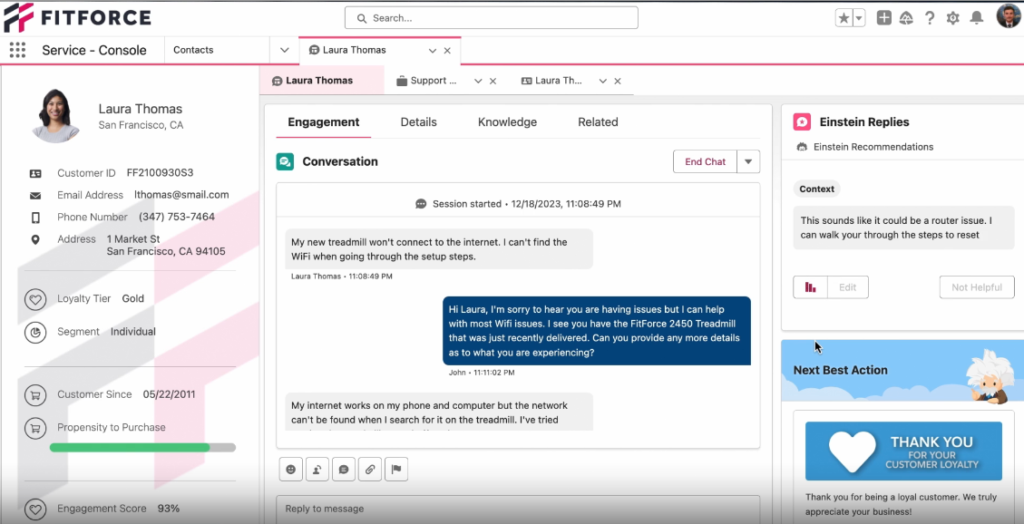Switch to the Knowledge tab
This screenshot has width=1024, height=524.
[507, 122]
